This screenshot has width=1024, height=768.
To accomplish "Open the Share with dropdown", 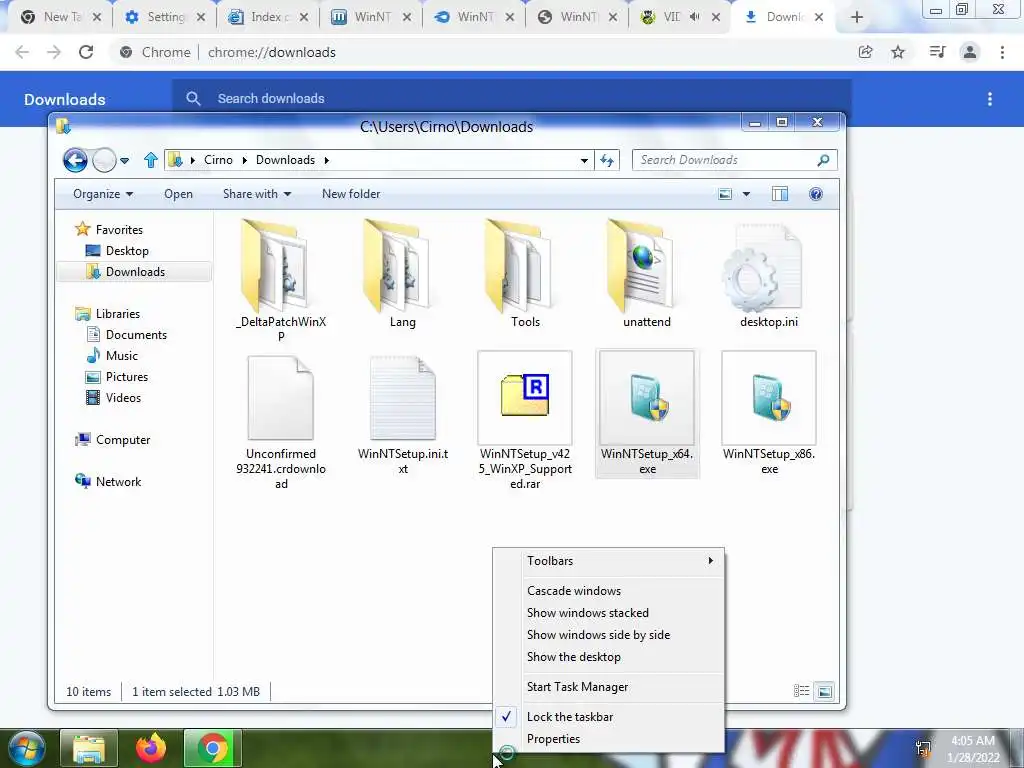I will click(257, 194).
